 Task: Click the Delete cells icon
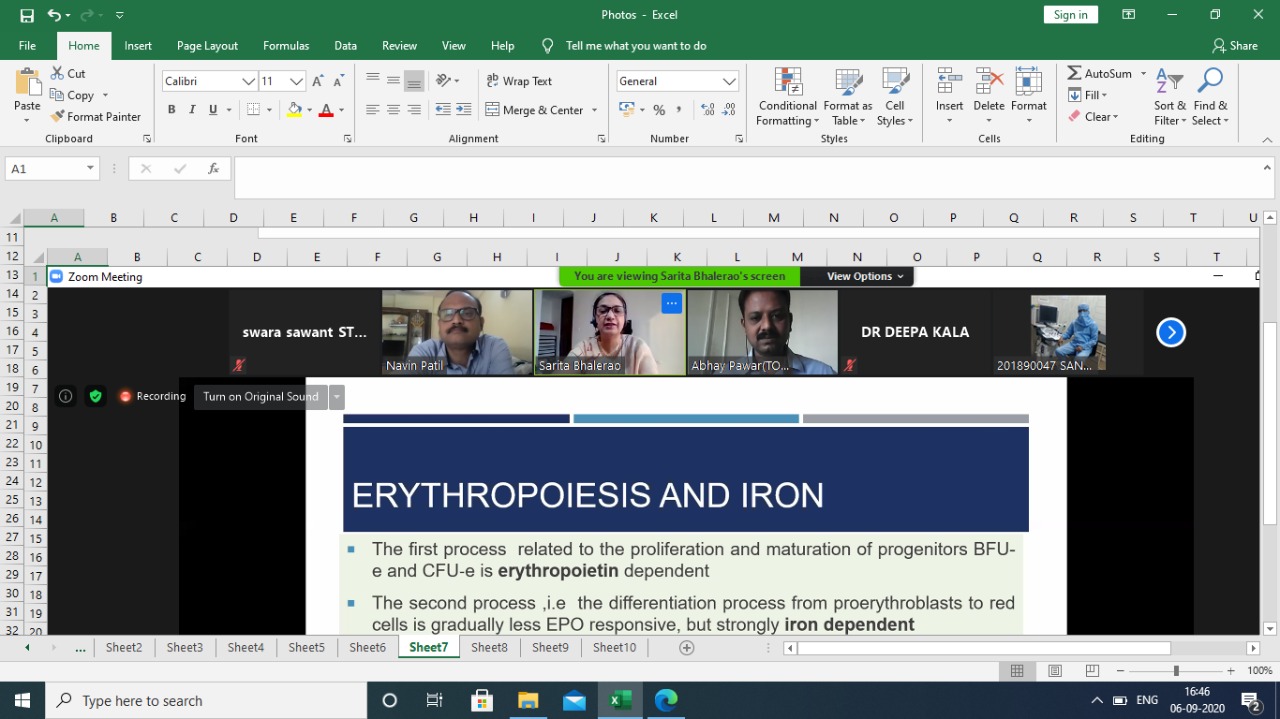[988, 84]
